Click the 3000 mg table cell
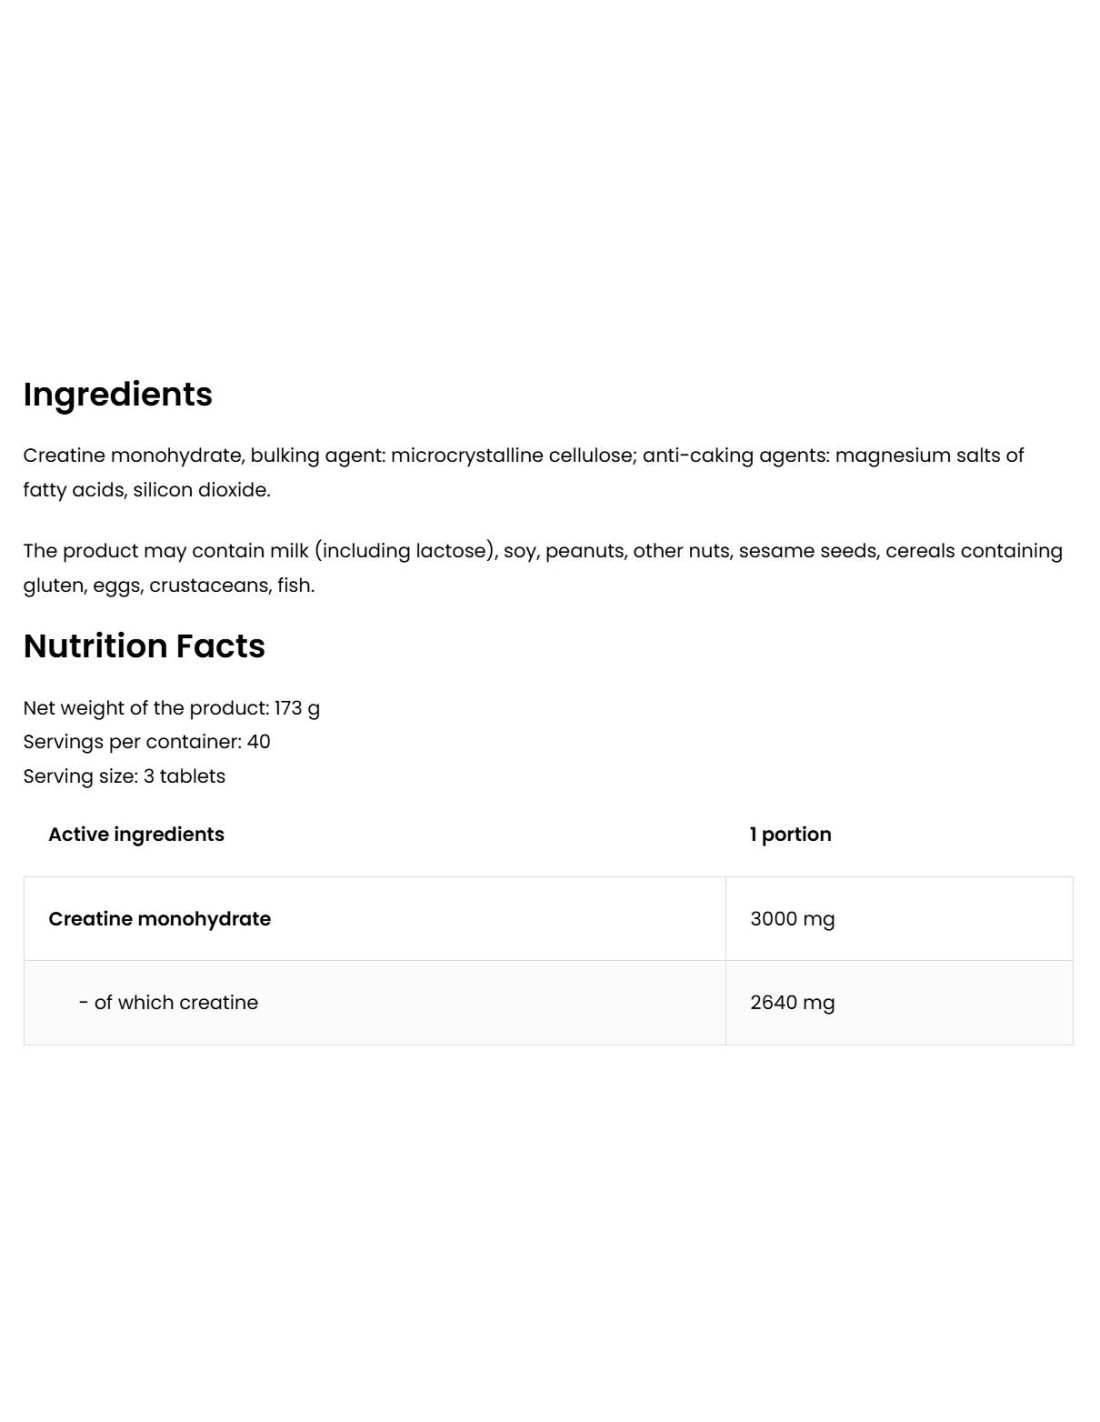This screenshot has width=1100, height=1422. pos(792,918)
